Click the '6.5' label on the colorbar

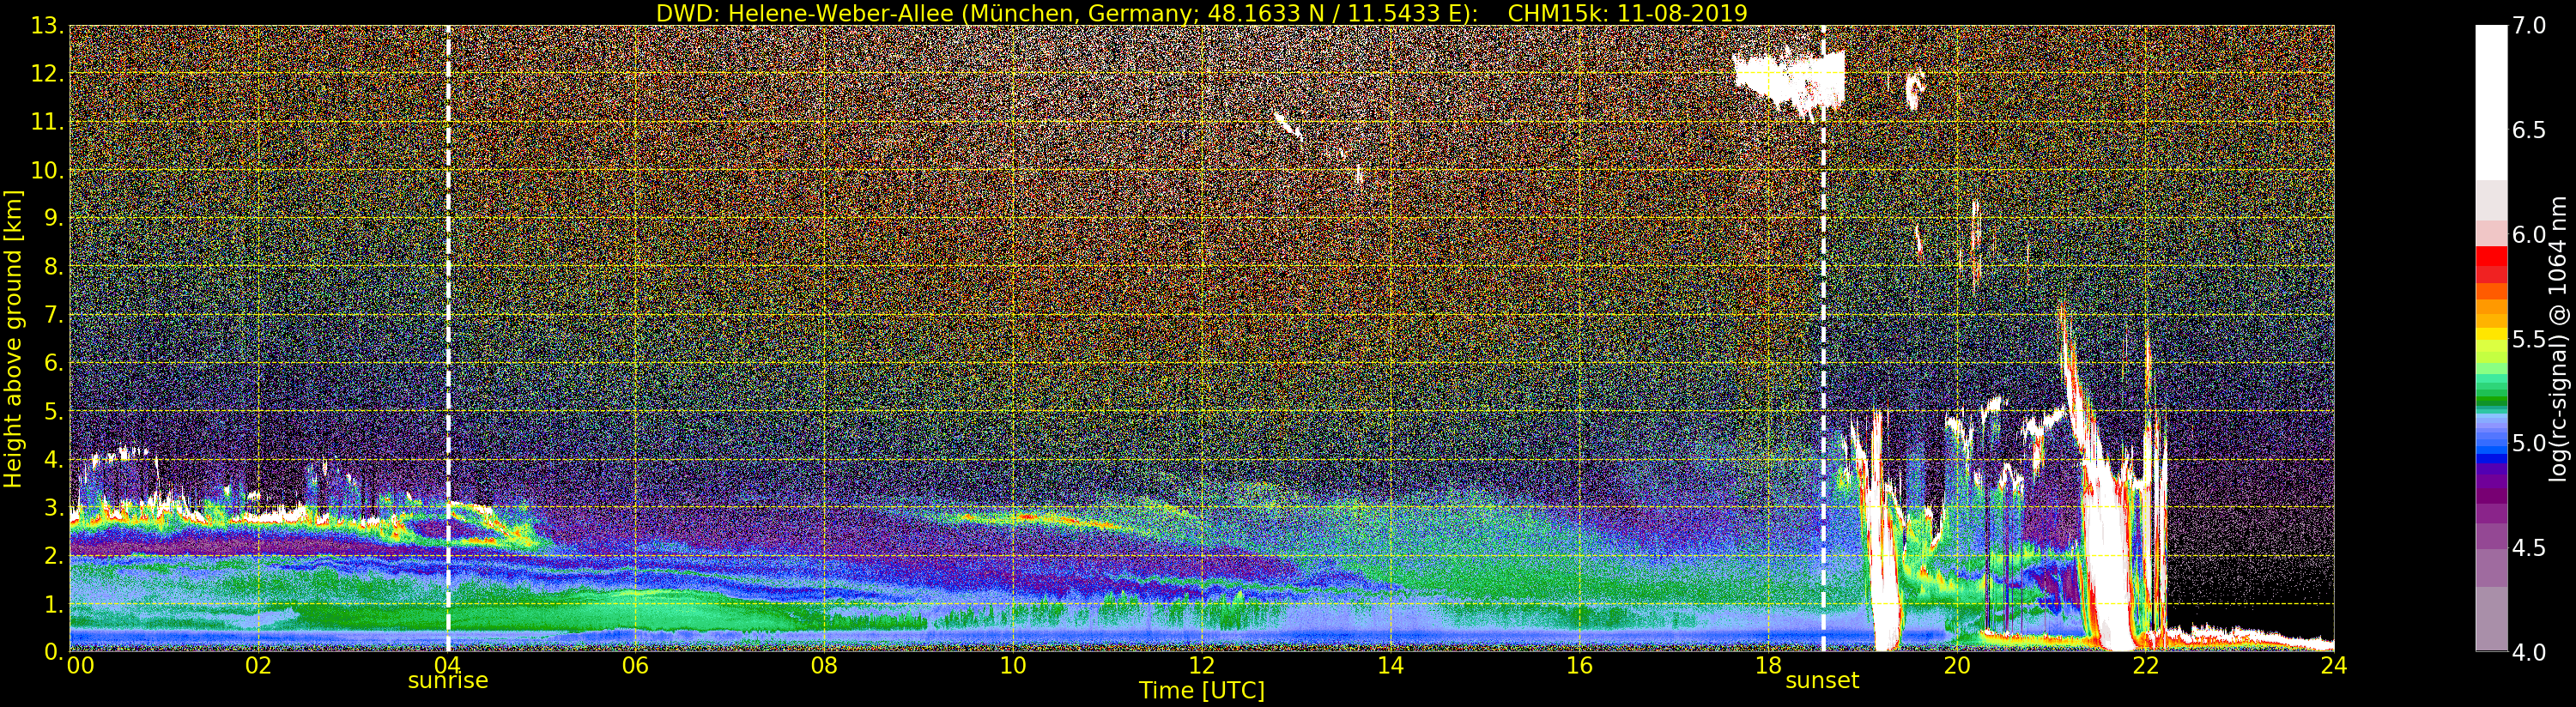(x=2529, y=130)
